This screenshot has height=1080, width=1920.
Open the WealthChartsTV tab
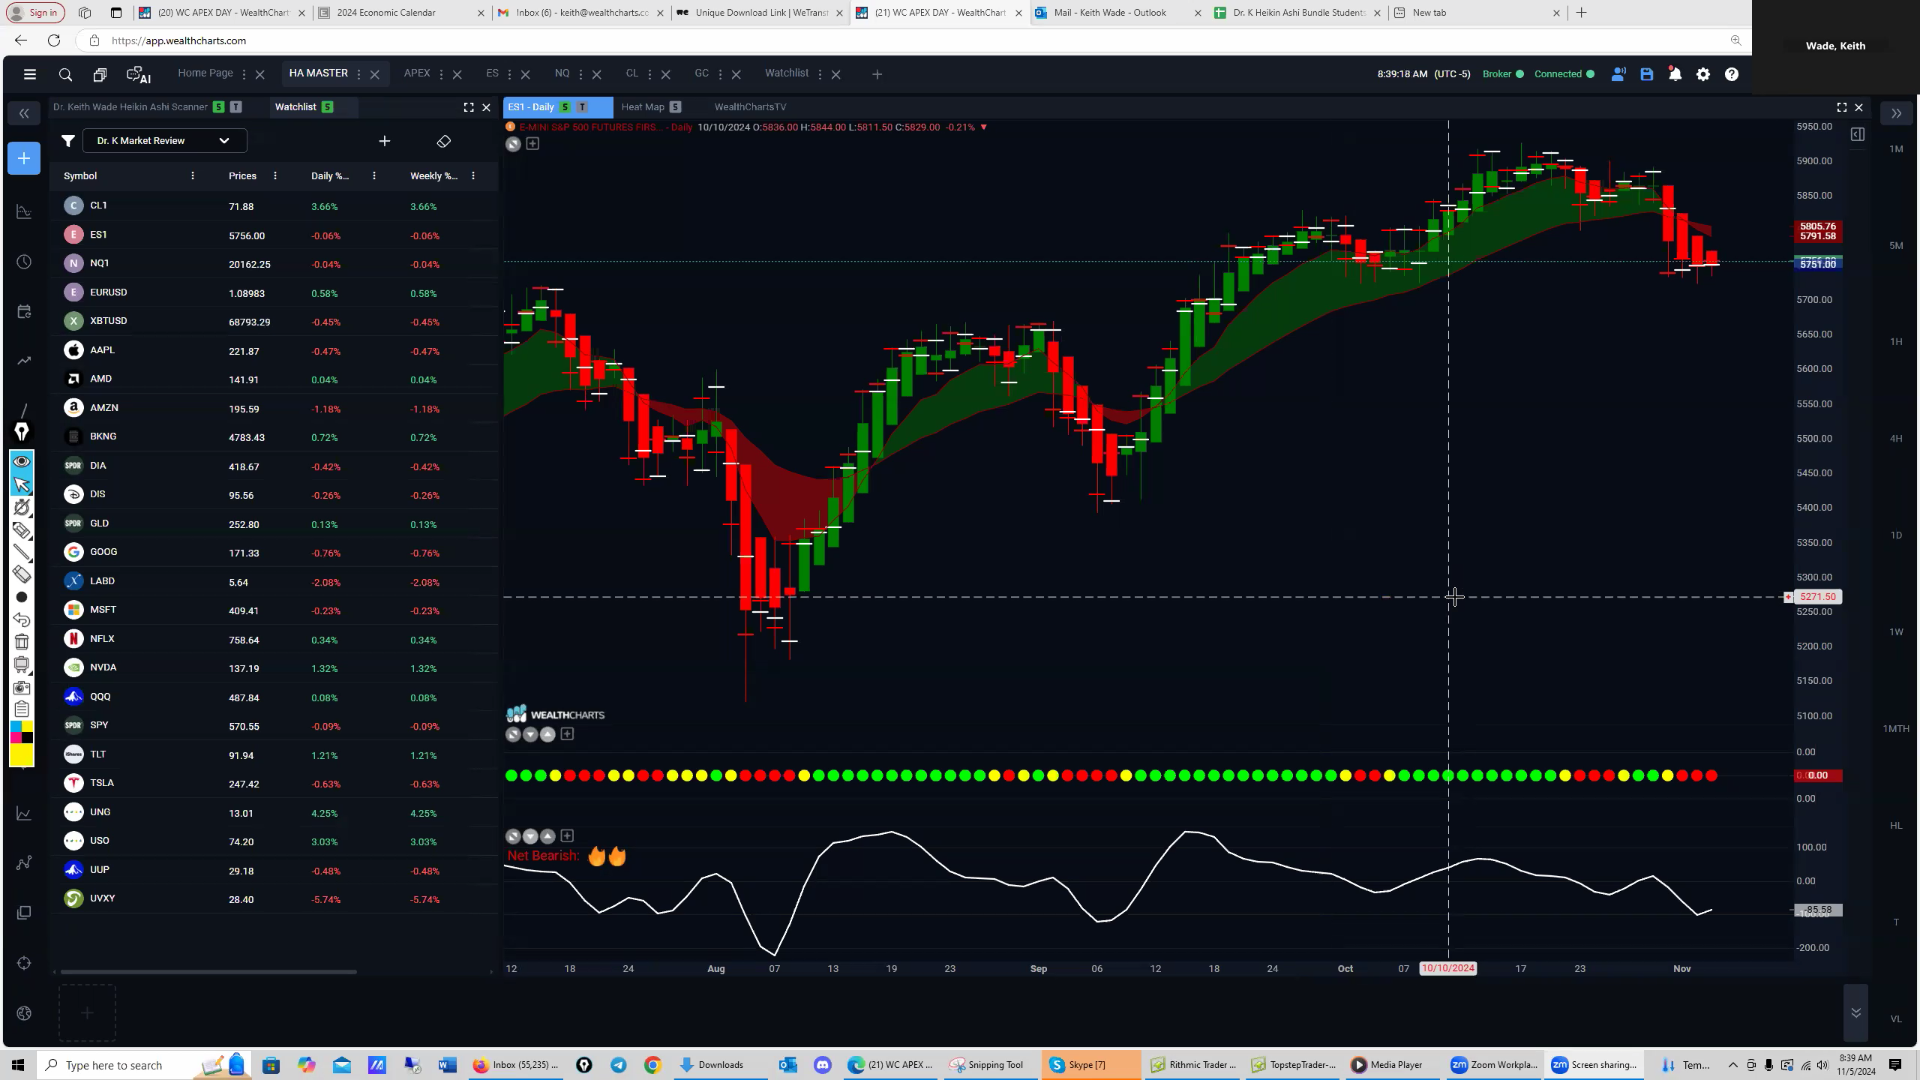pos(750,107)
